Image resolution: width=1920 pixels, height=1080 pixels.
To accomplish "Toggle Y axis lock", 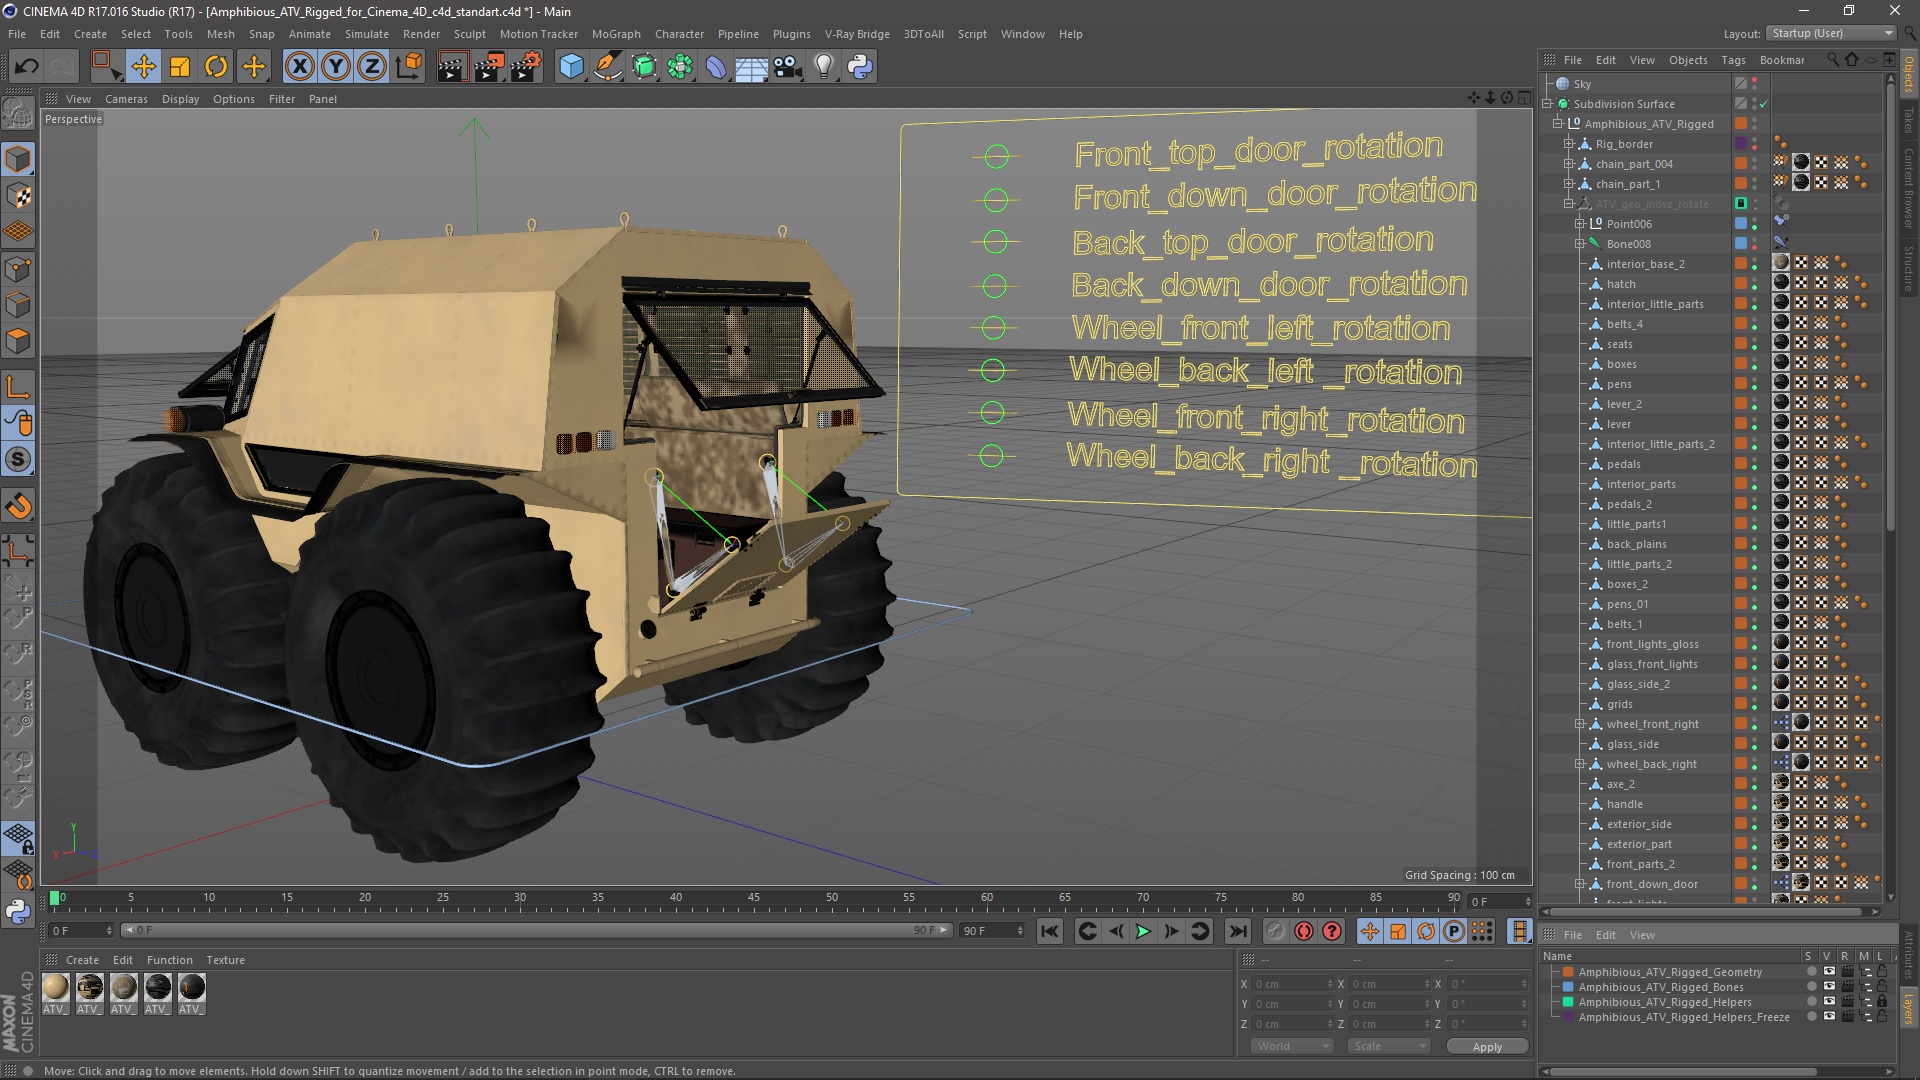I will pos(336,67).
